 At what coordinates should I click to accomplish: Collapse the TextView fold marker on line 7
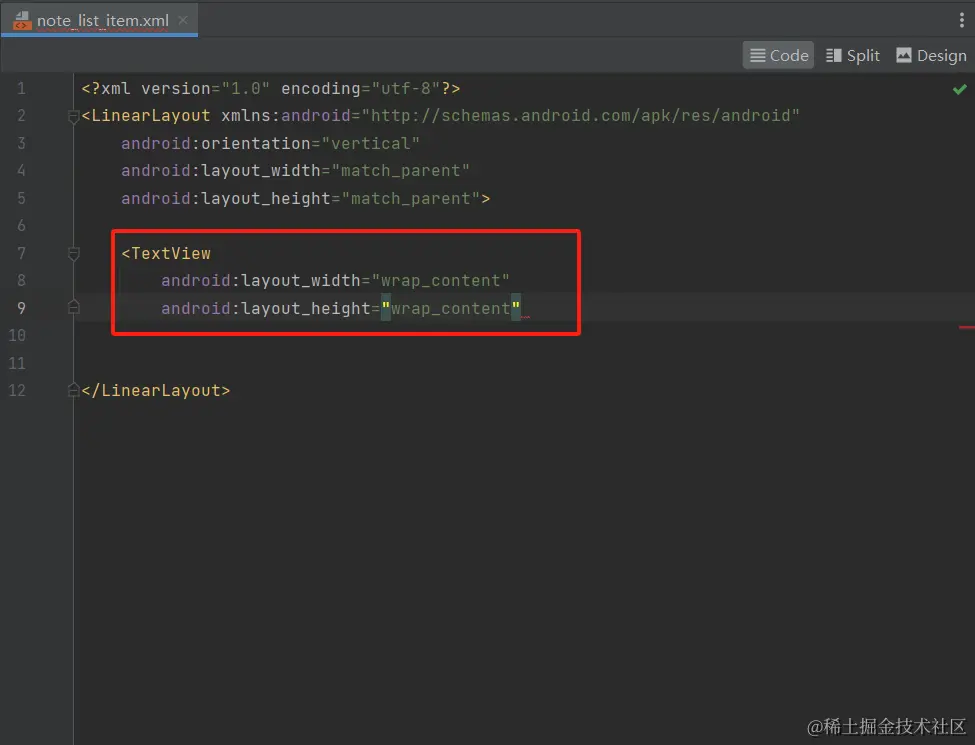tap(73, 253)
